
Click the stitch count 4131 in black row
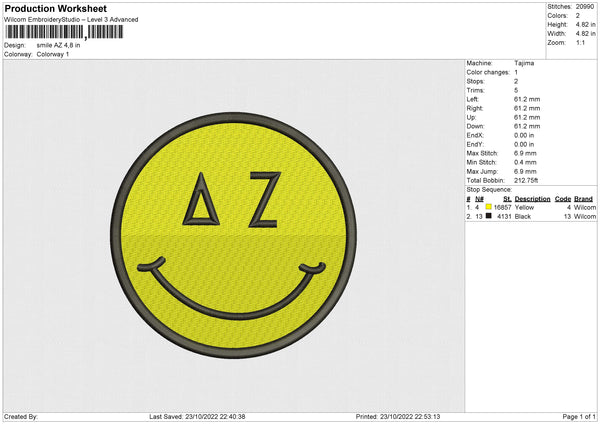tap(504, 217)
